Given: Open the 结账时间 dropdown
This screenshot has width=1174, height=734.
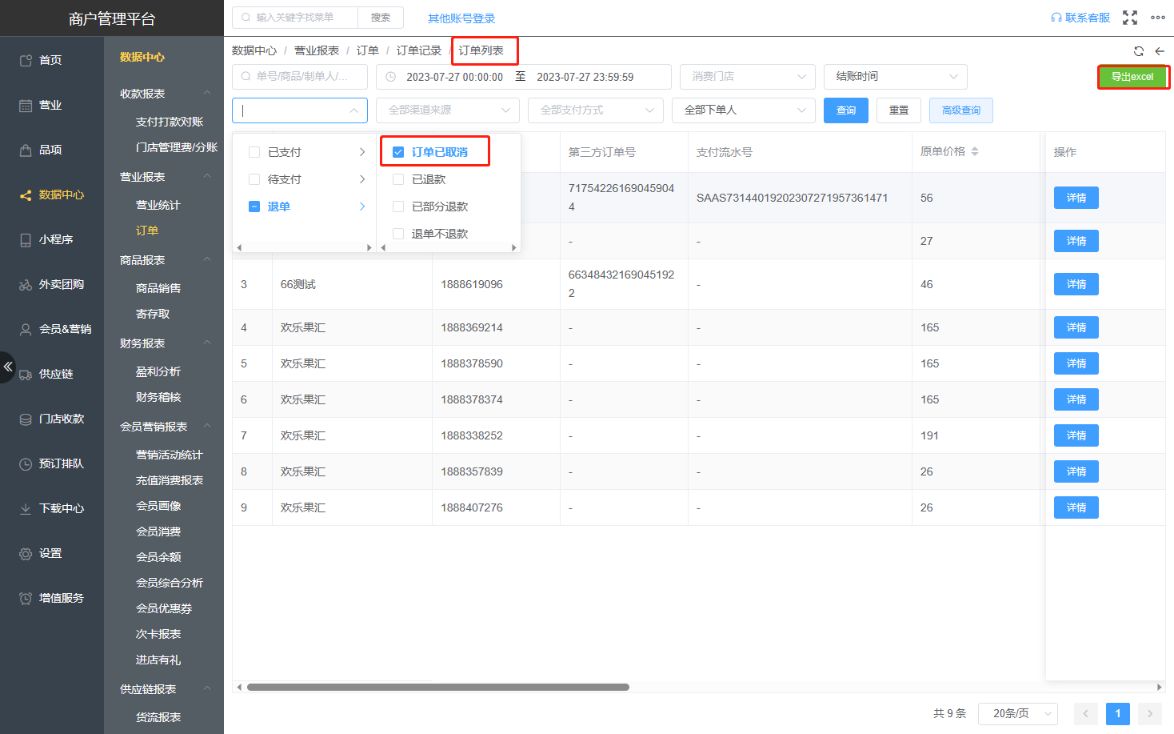Looking at the screenshot, I should (895, 76).
